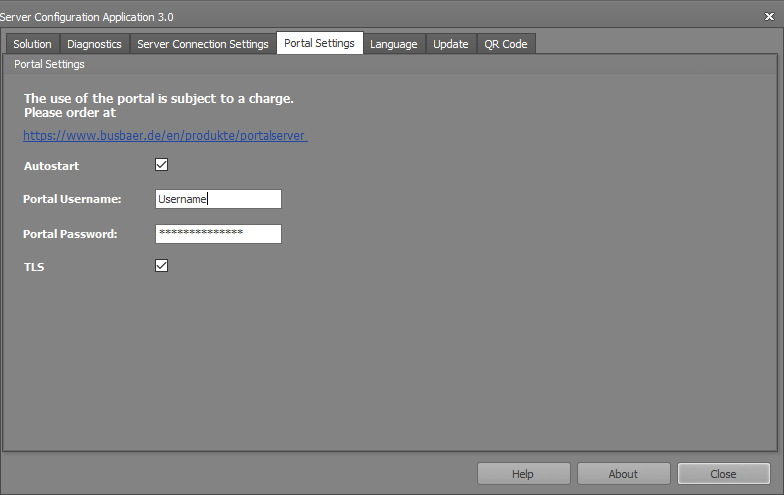This screenshot has height=495, width=784.
Task: Toggle the Autostart checkbox
Action: (162, 164)
